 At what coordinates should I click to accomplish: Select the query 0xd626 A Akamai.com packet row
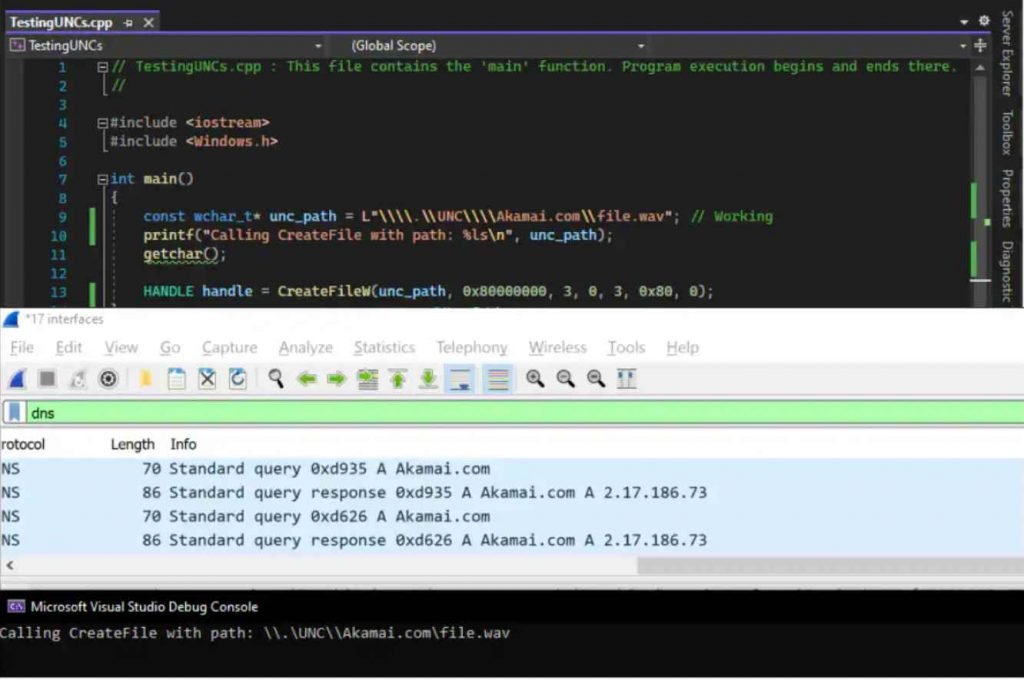click(x=512, y=517)
